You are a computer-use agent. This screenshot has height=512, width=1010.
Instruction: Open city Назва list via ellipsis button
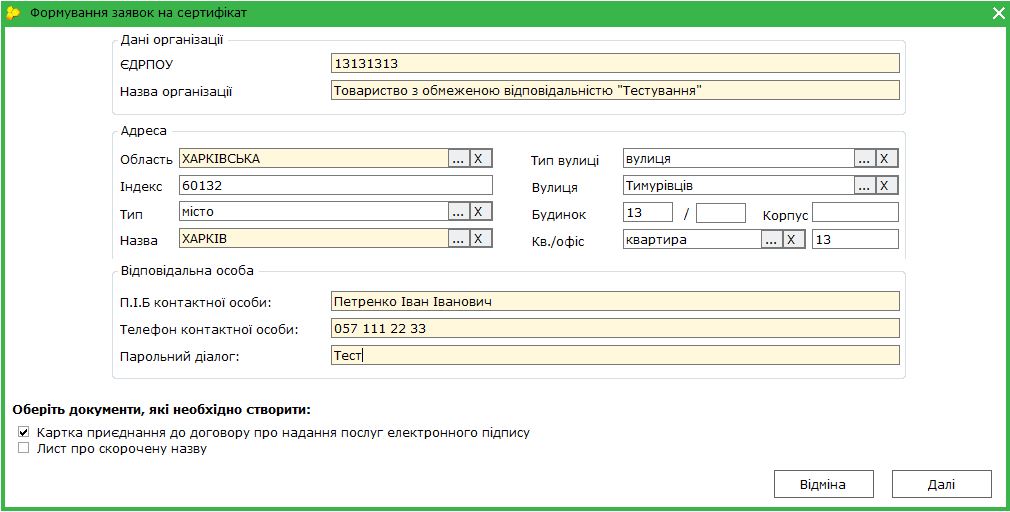click(x=458, y=238)
